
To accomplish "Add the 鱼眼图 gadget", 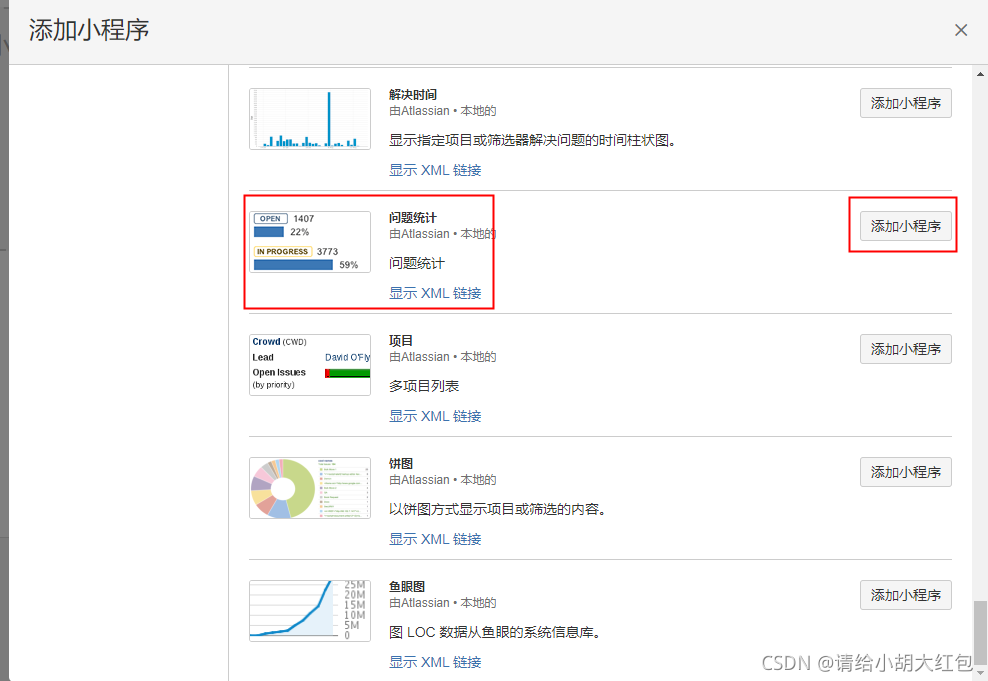I will pyautogui.click(x=905, y=595).
